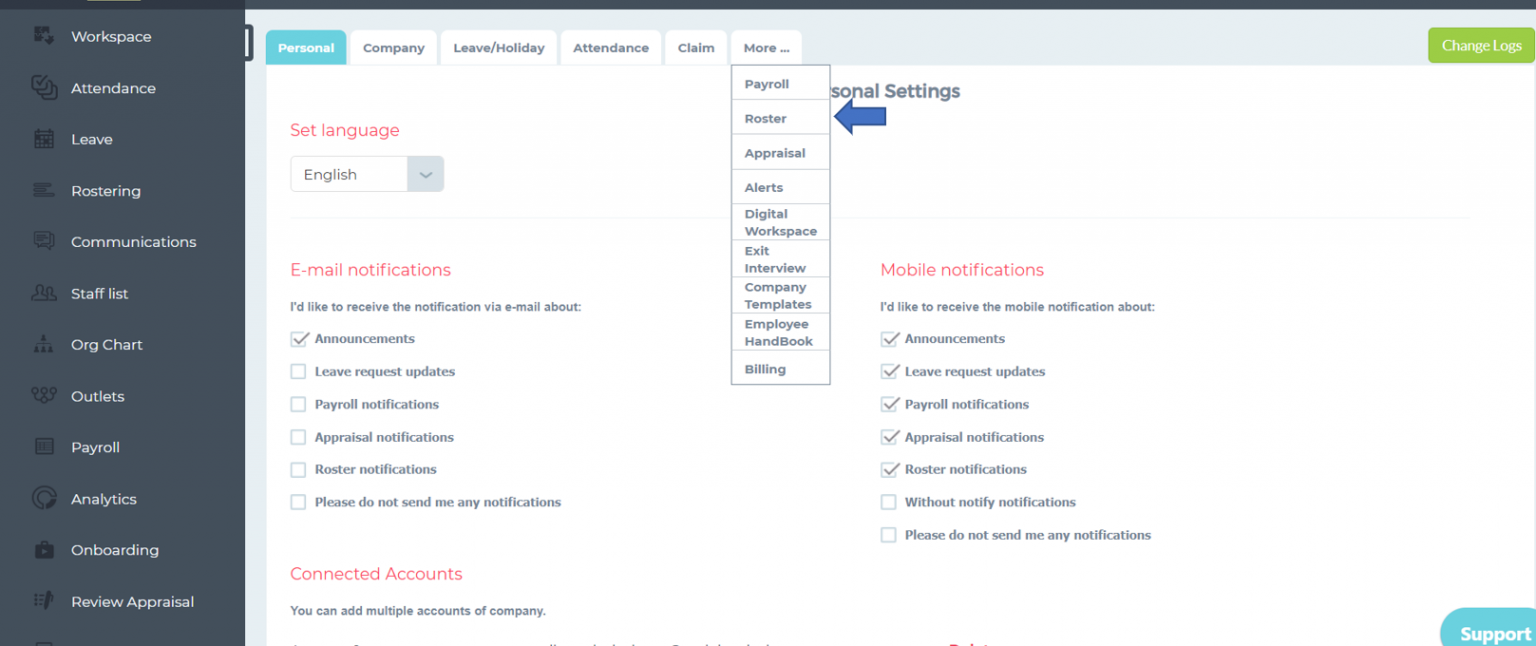Check 'Please do not send me any notifications'

point(298,502)
